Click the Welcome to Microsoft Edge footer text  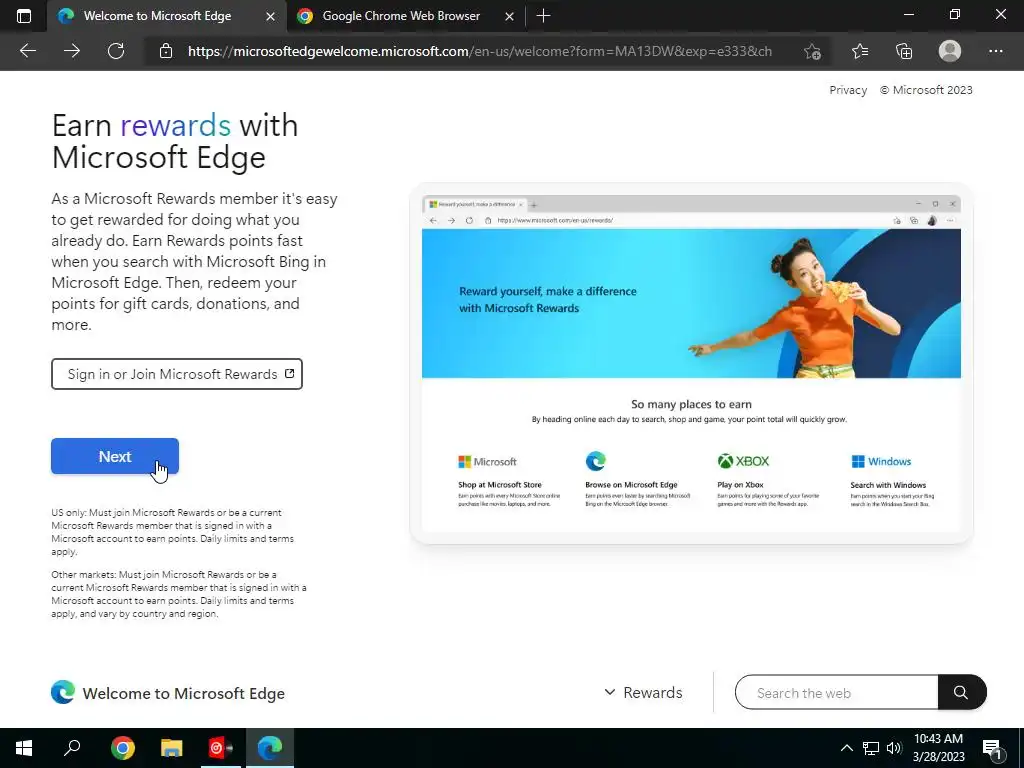tap(184, 693)
